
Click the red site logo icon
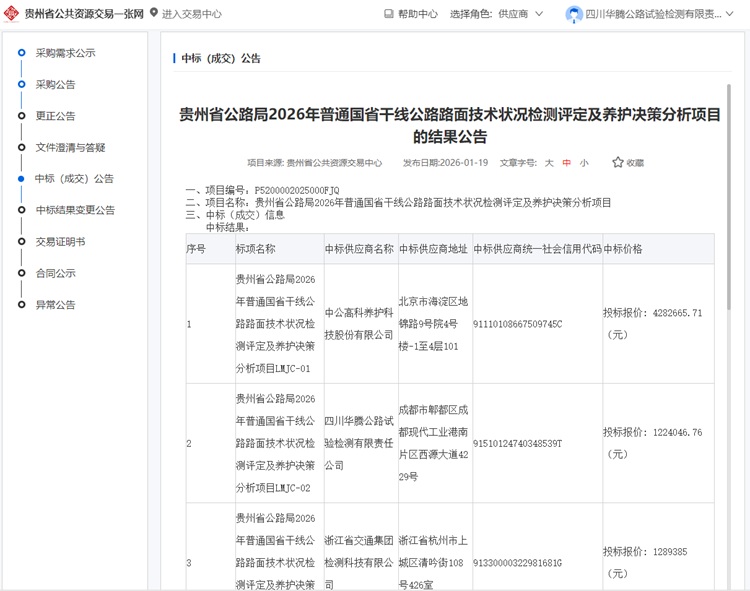(11, 13)
